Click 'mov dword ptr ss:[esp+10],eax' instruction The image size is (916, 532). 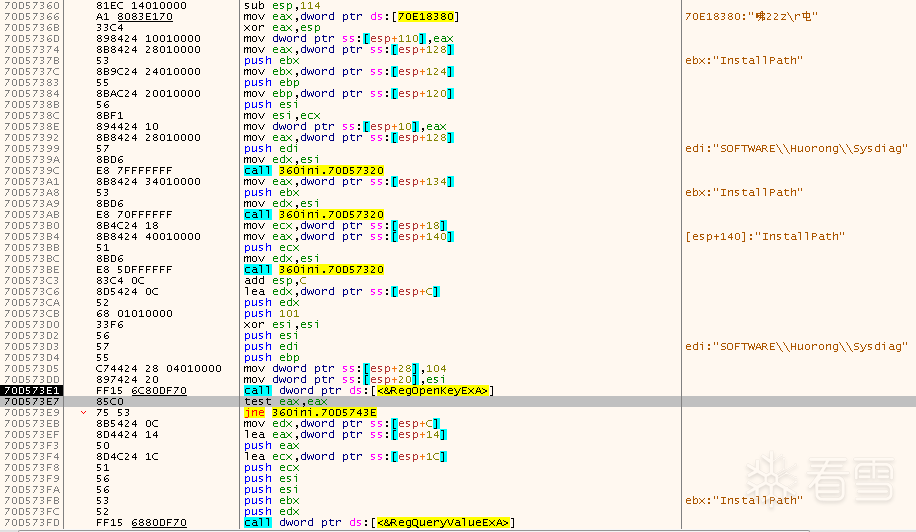(345, 127)
